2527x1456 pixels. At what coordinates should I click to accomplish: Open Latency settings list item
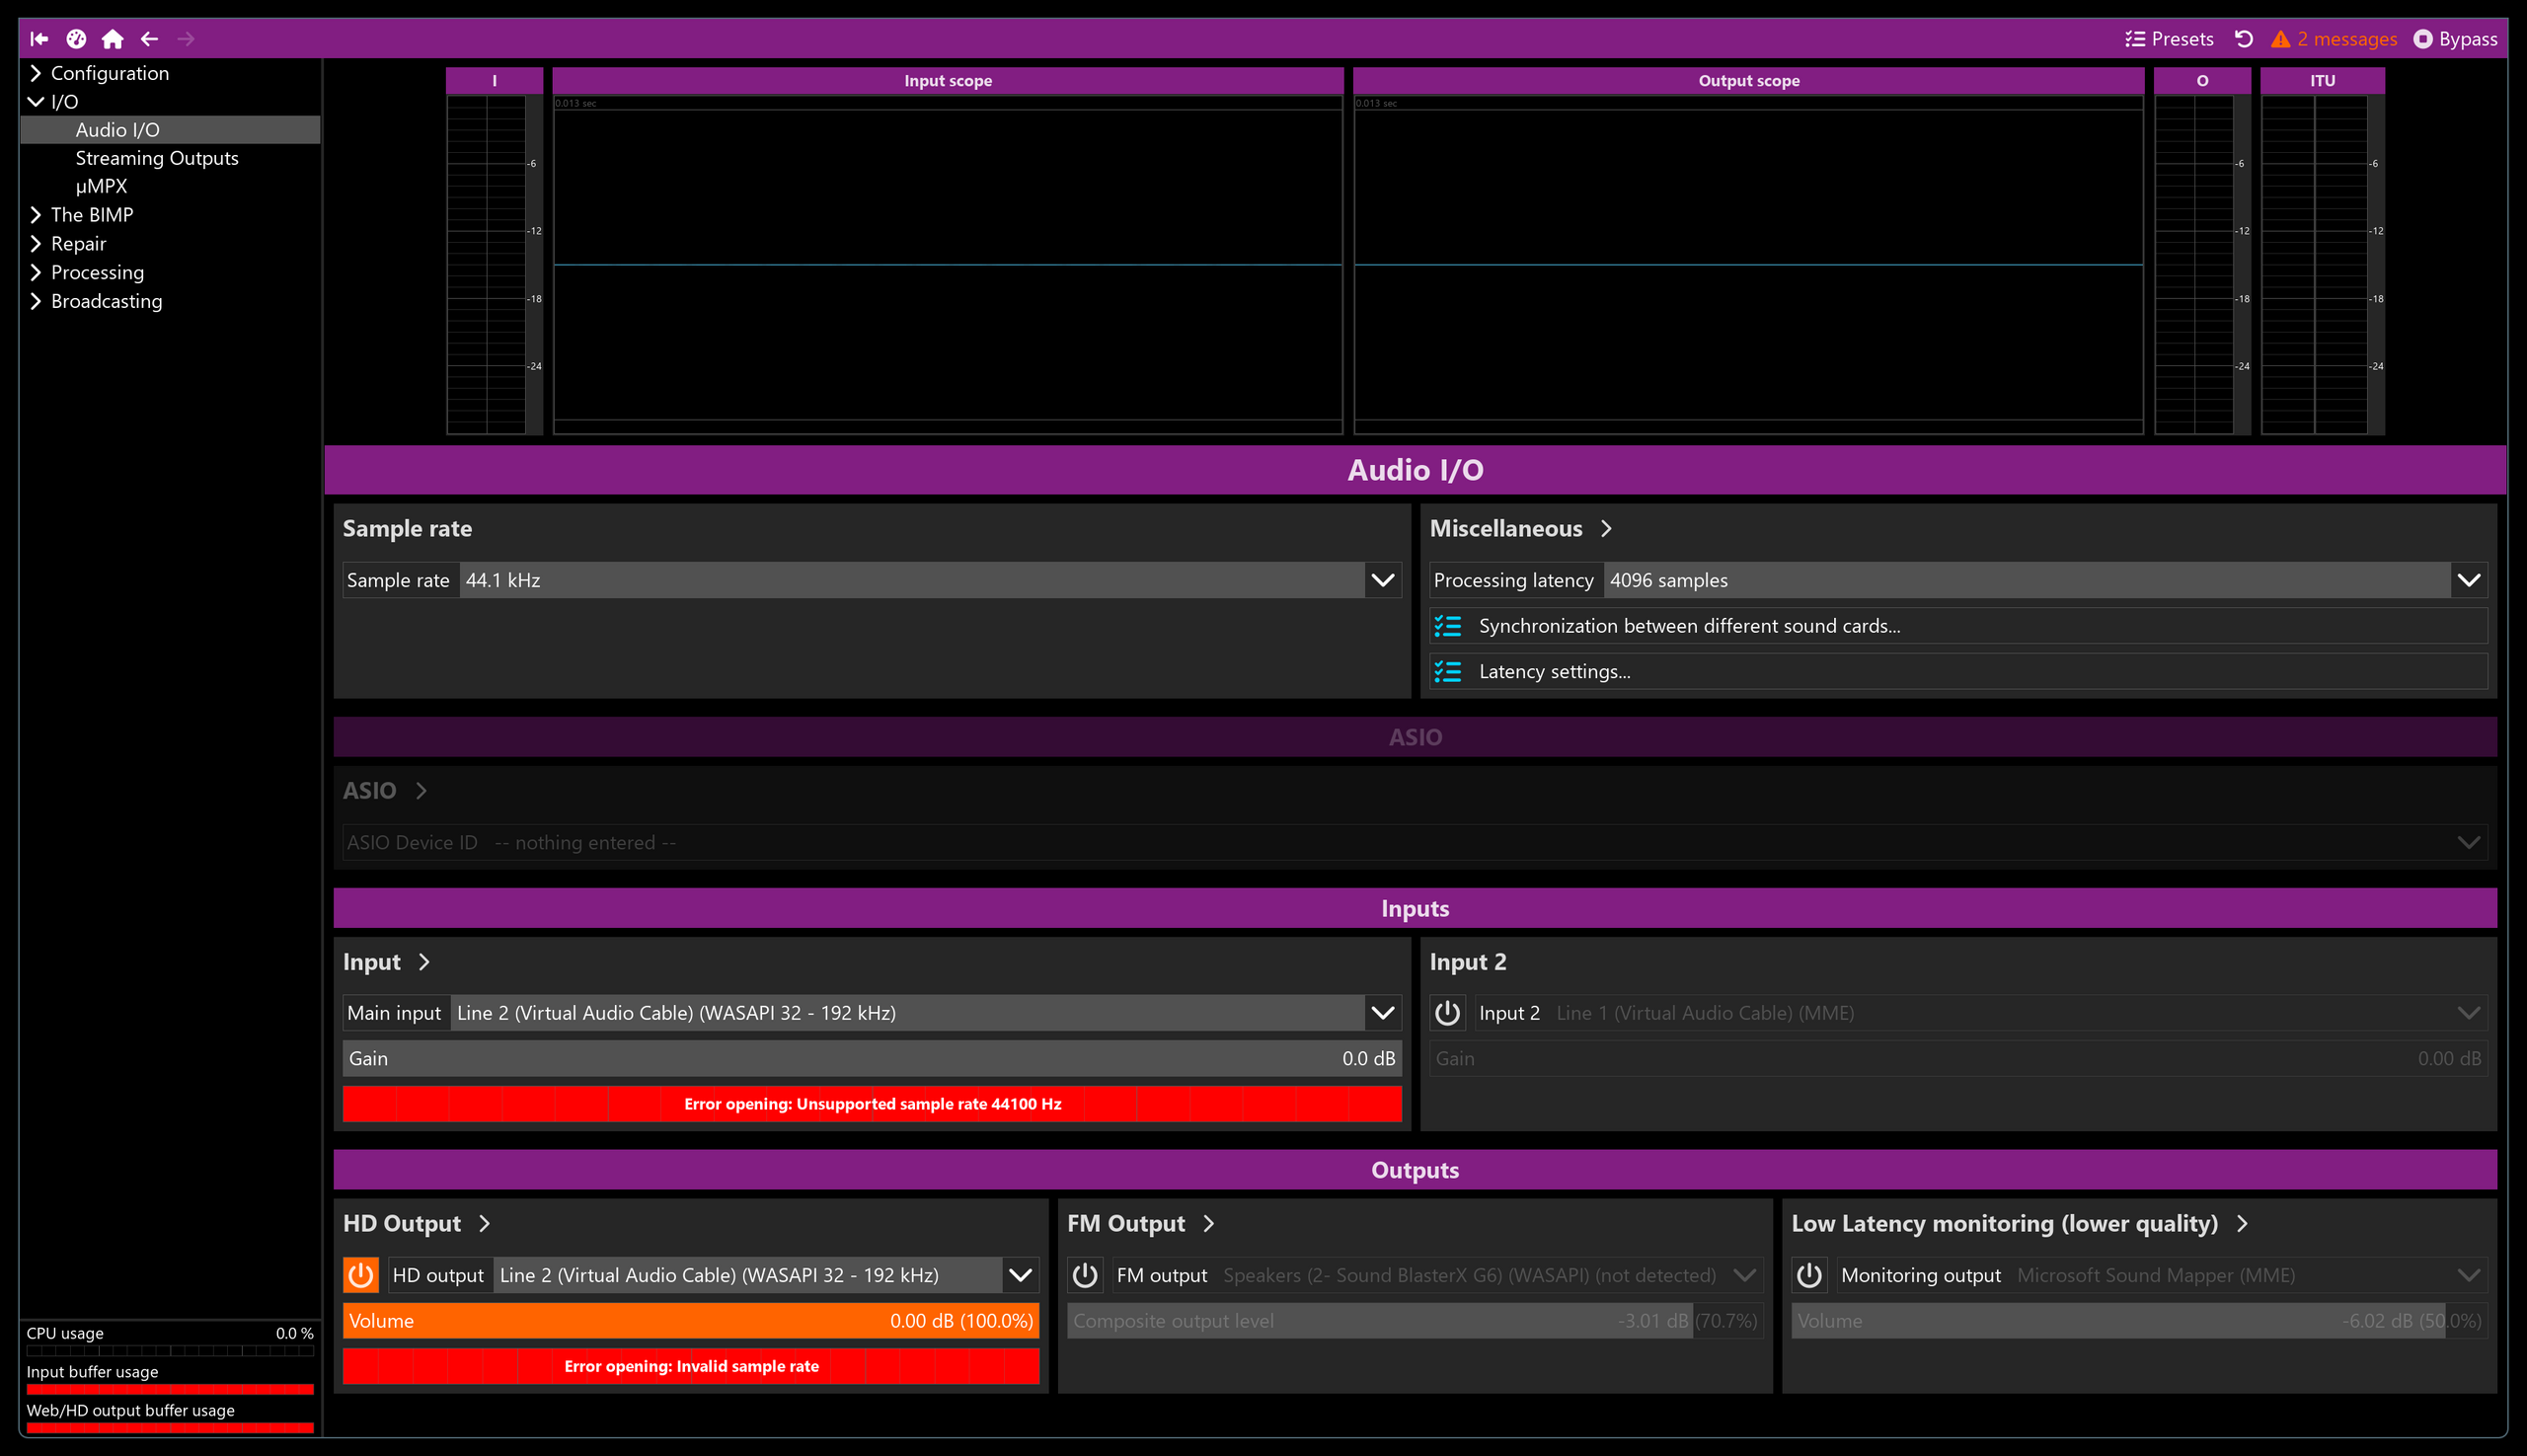point(1958,672)
